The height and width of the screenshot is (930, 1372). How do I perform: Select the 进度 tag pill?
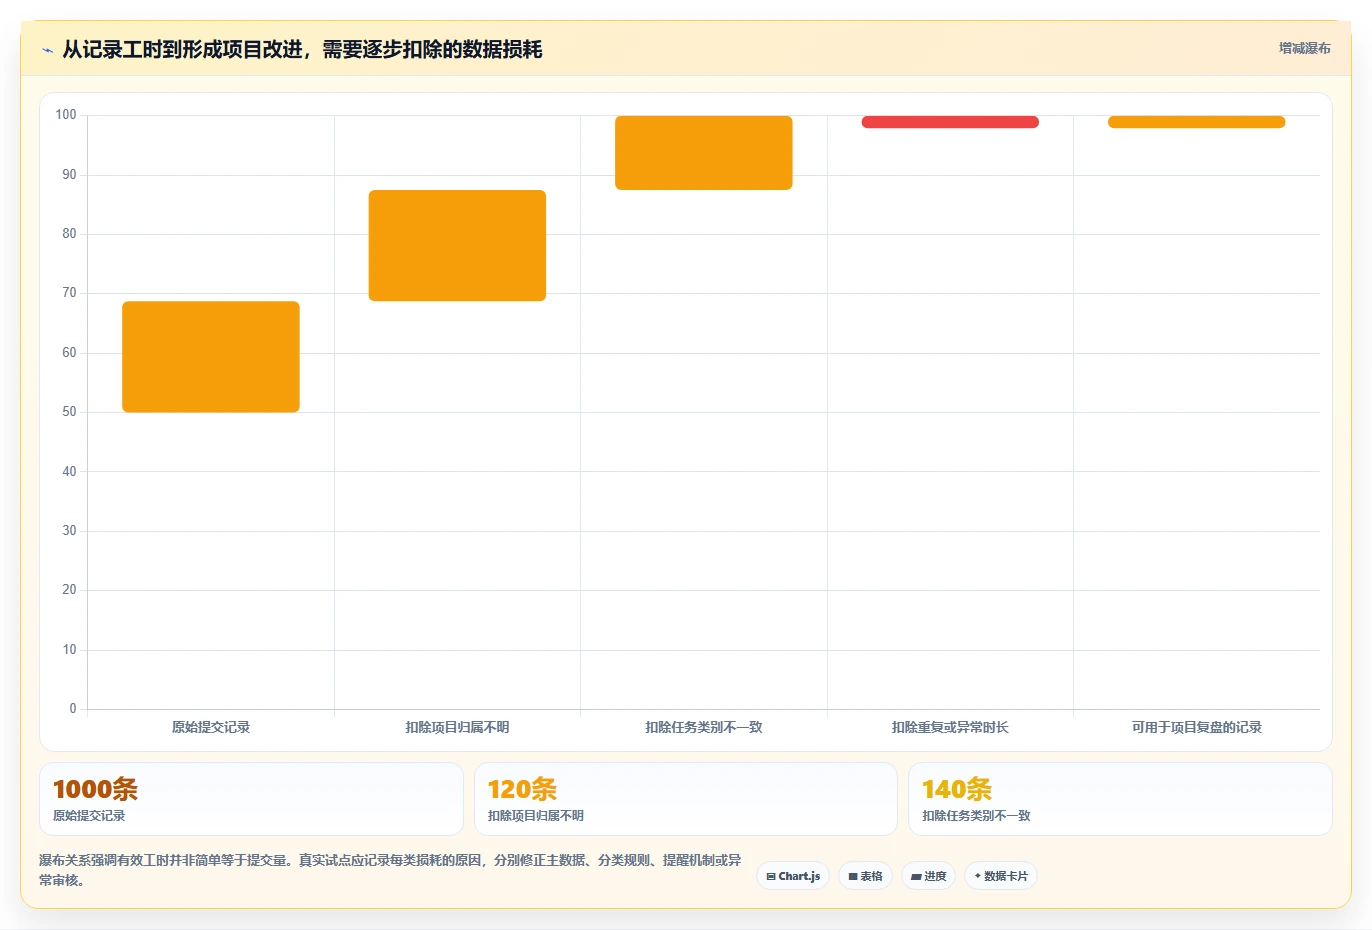click(x=929, y=876)
